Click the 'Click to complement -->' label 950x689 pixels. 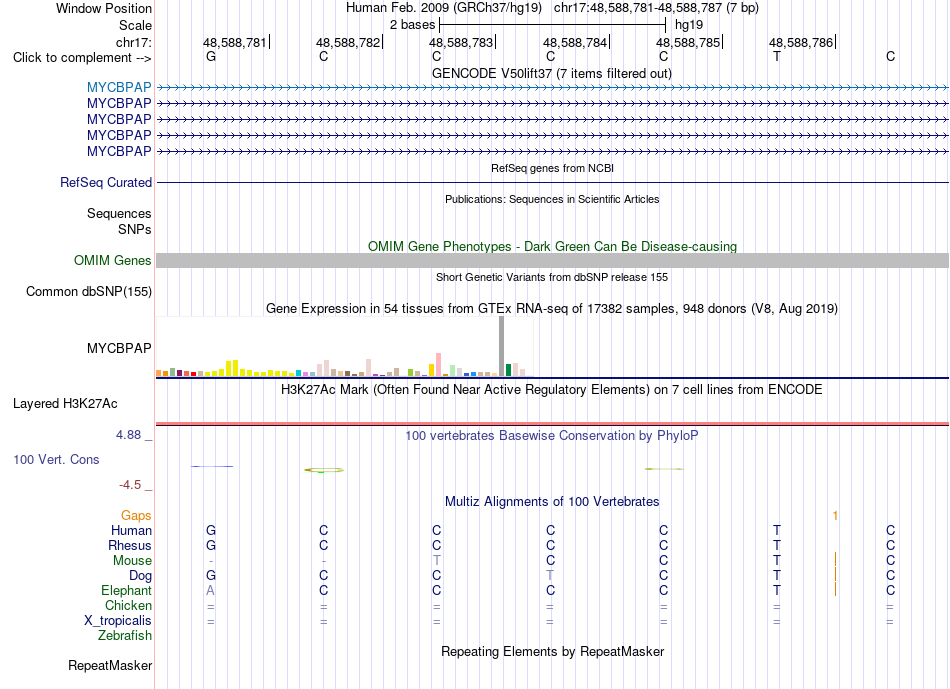[x=82, y=58]
